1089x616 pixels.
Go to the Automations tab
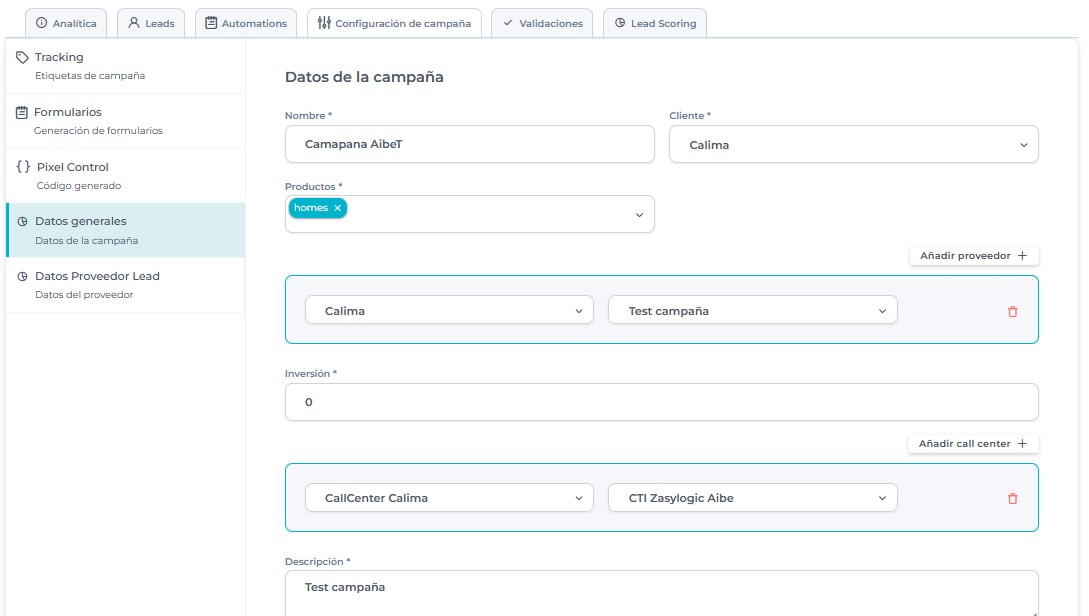[x=246, y=23]
